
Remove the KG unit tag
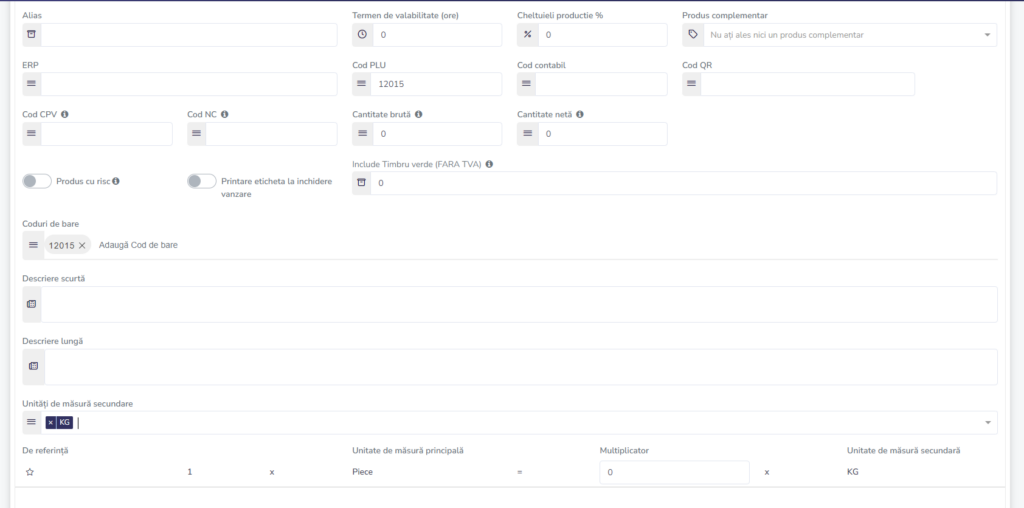tap(51, 422)
